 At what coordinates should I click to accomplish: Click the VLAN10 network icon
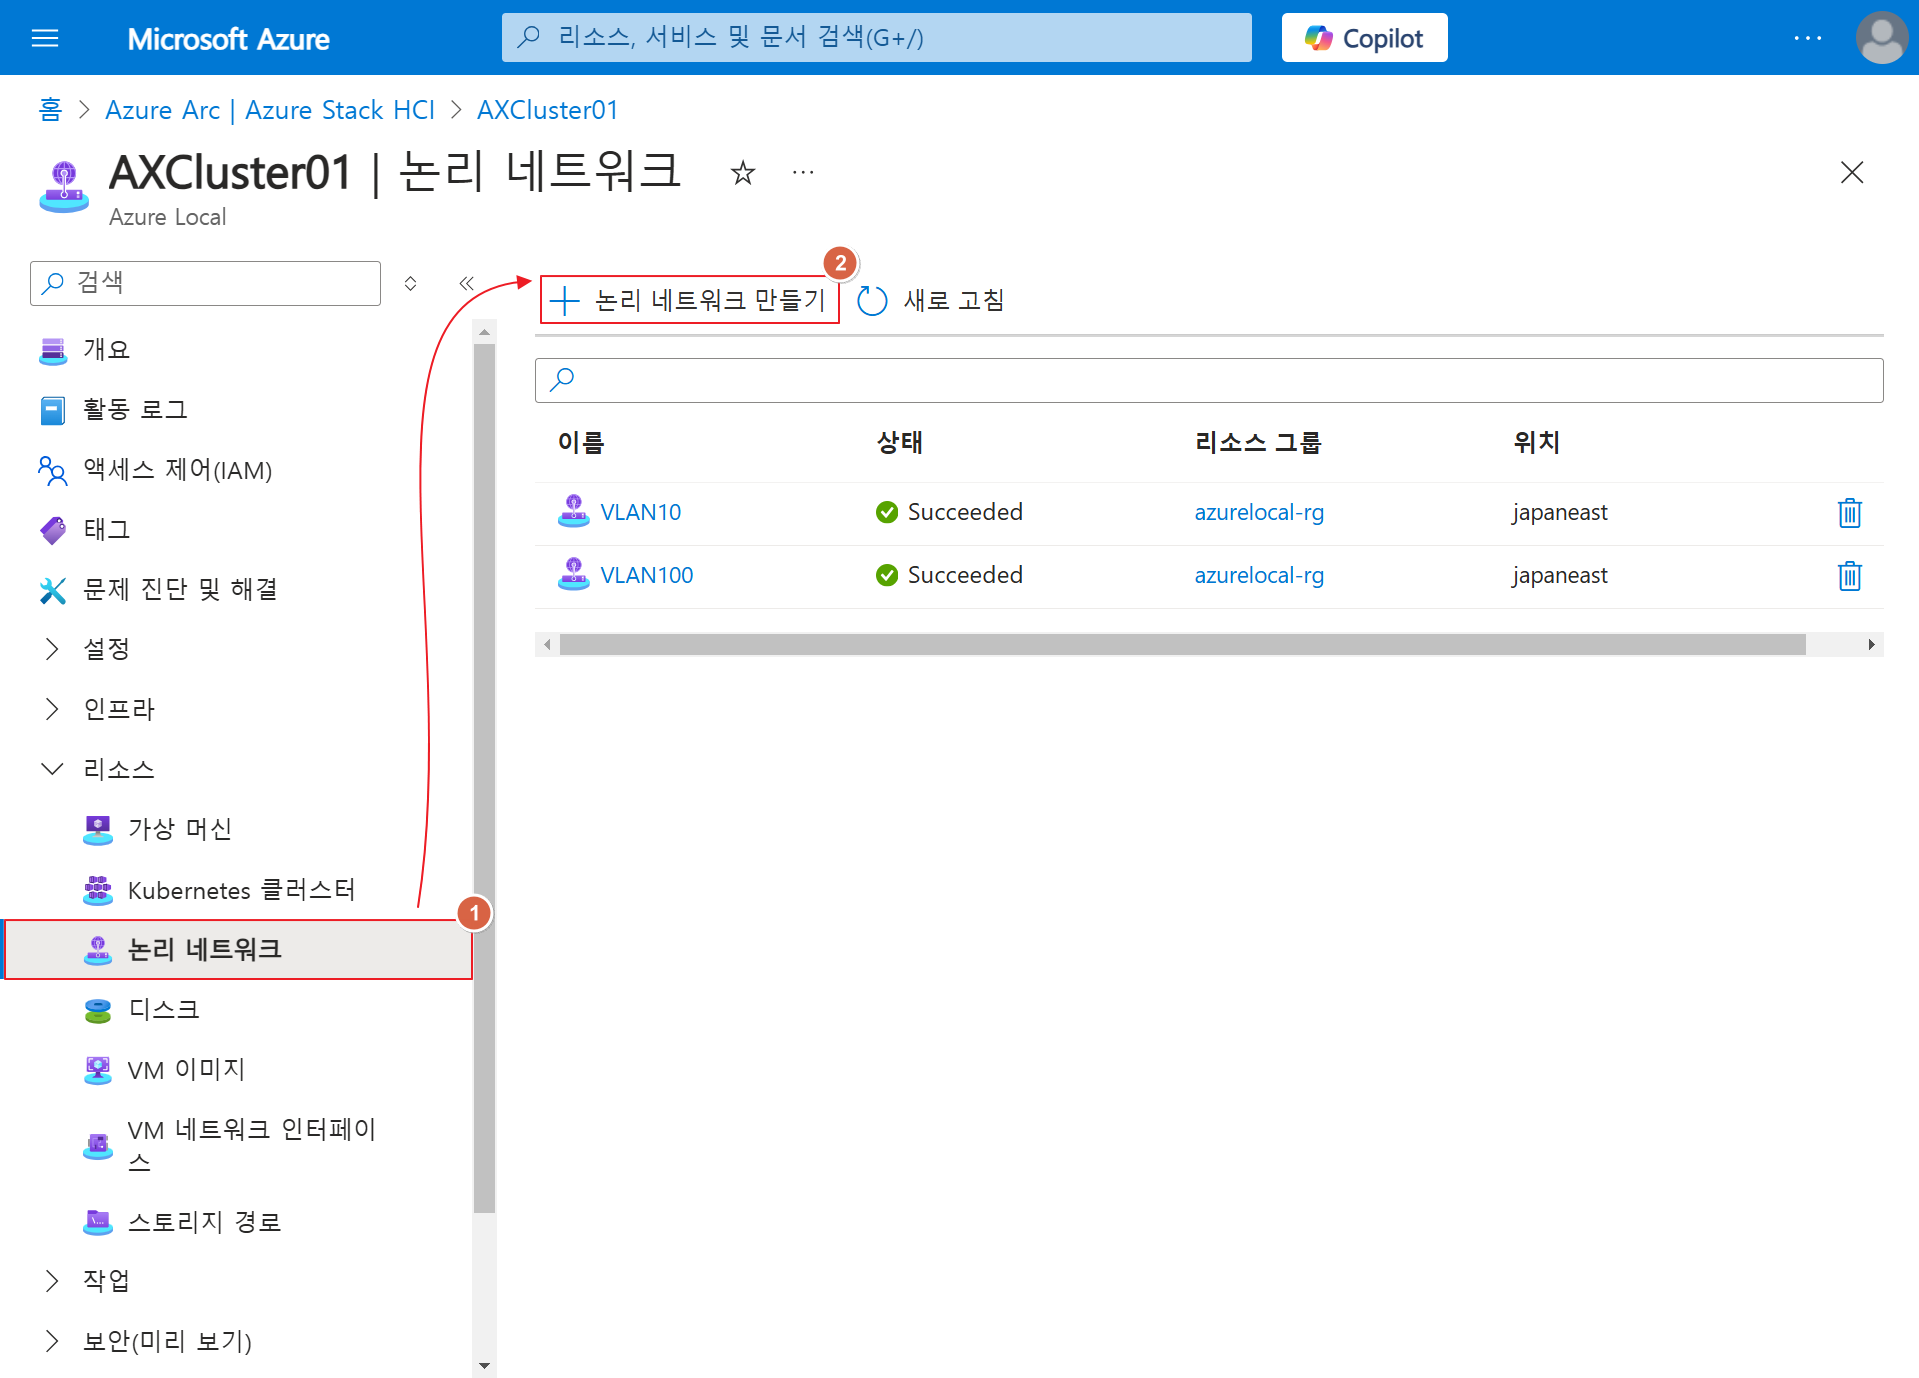pyautogui.click(x=574, y=511)
